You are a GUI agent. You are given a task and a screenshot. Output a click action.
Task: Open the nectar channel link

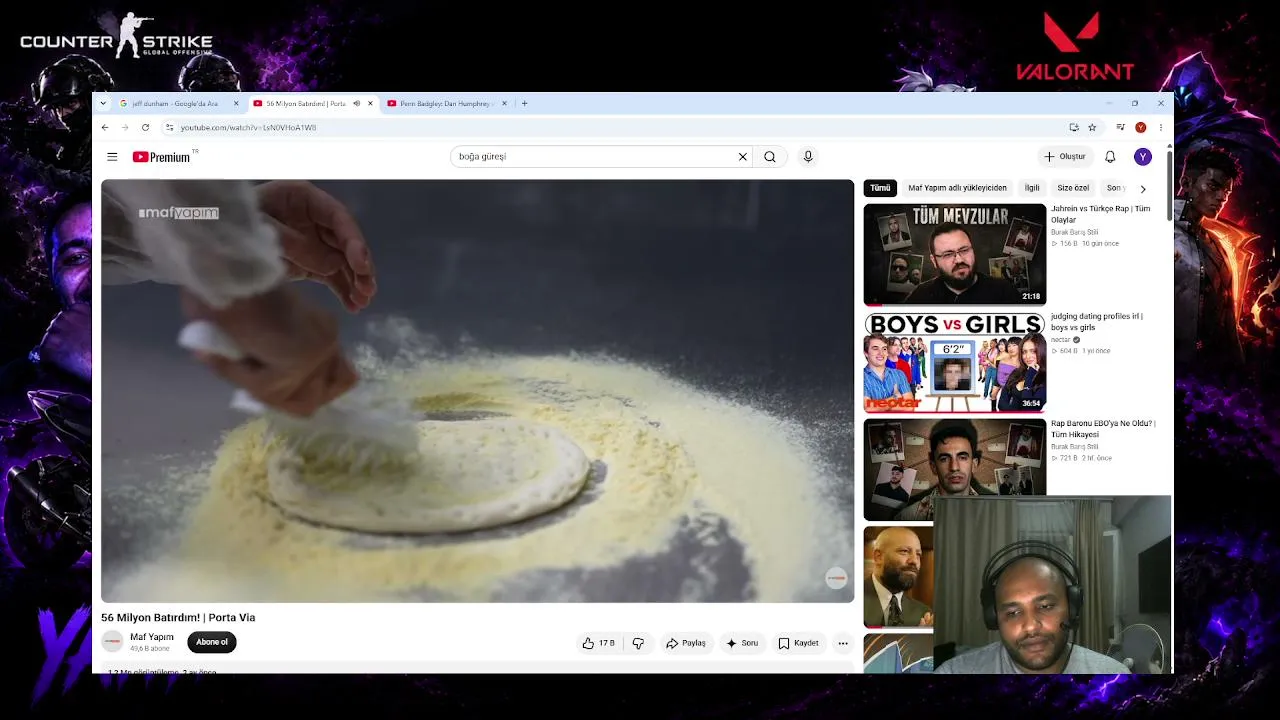click(x=1061, y=340)
